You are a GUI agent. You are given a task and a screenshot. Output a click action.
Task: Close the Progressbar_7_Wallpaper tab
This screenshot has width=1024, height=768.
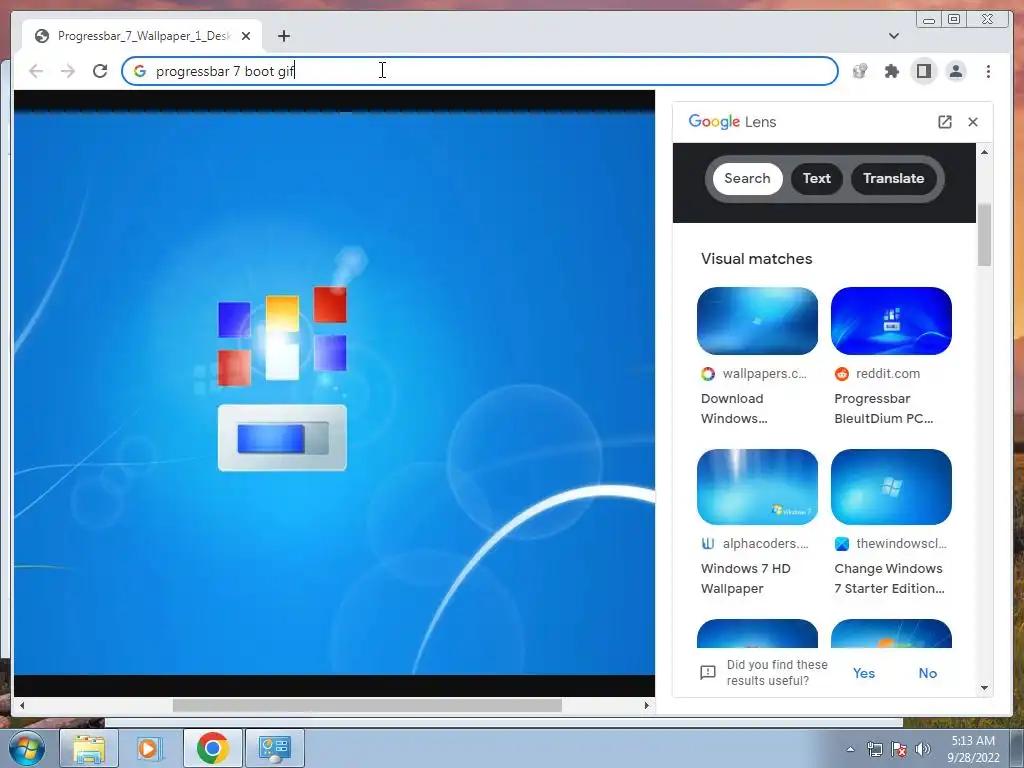(246, 36)
